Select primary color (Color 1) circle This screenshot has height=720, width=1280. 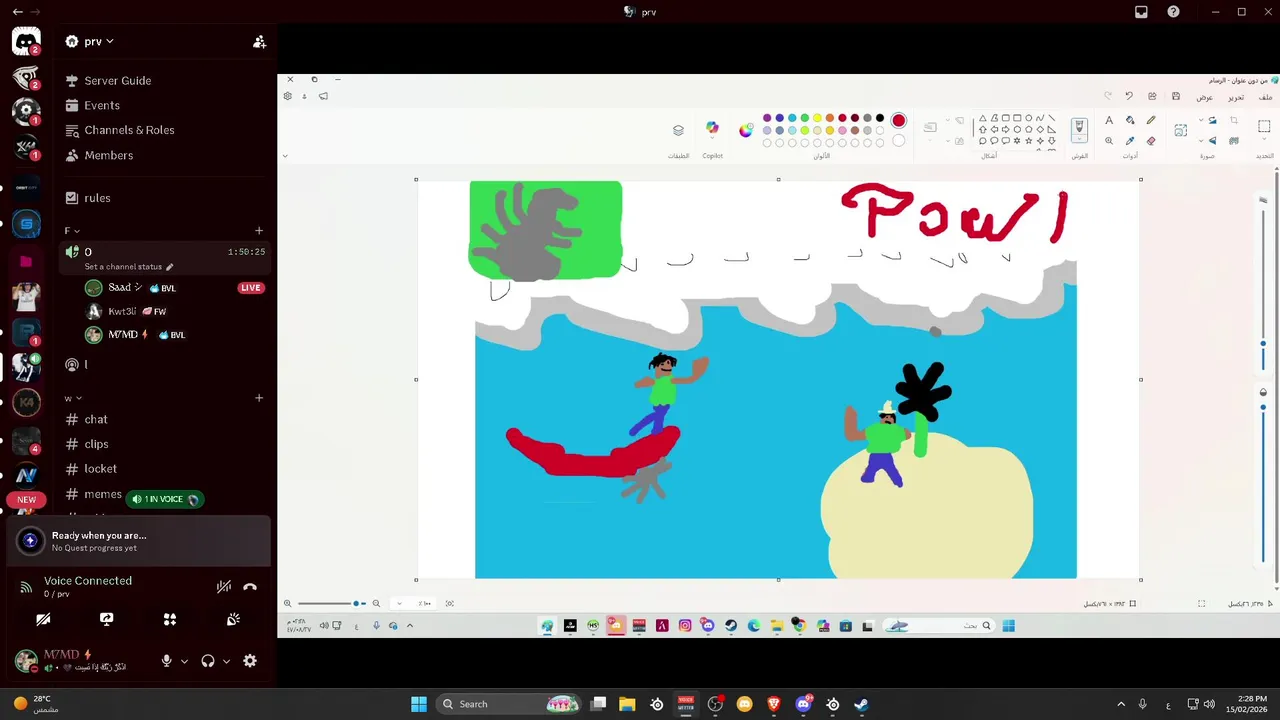coord(898,121)
